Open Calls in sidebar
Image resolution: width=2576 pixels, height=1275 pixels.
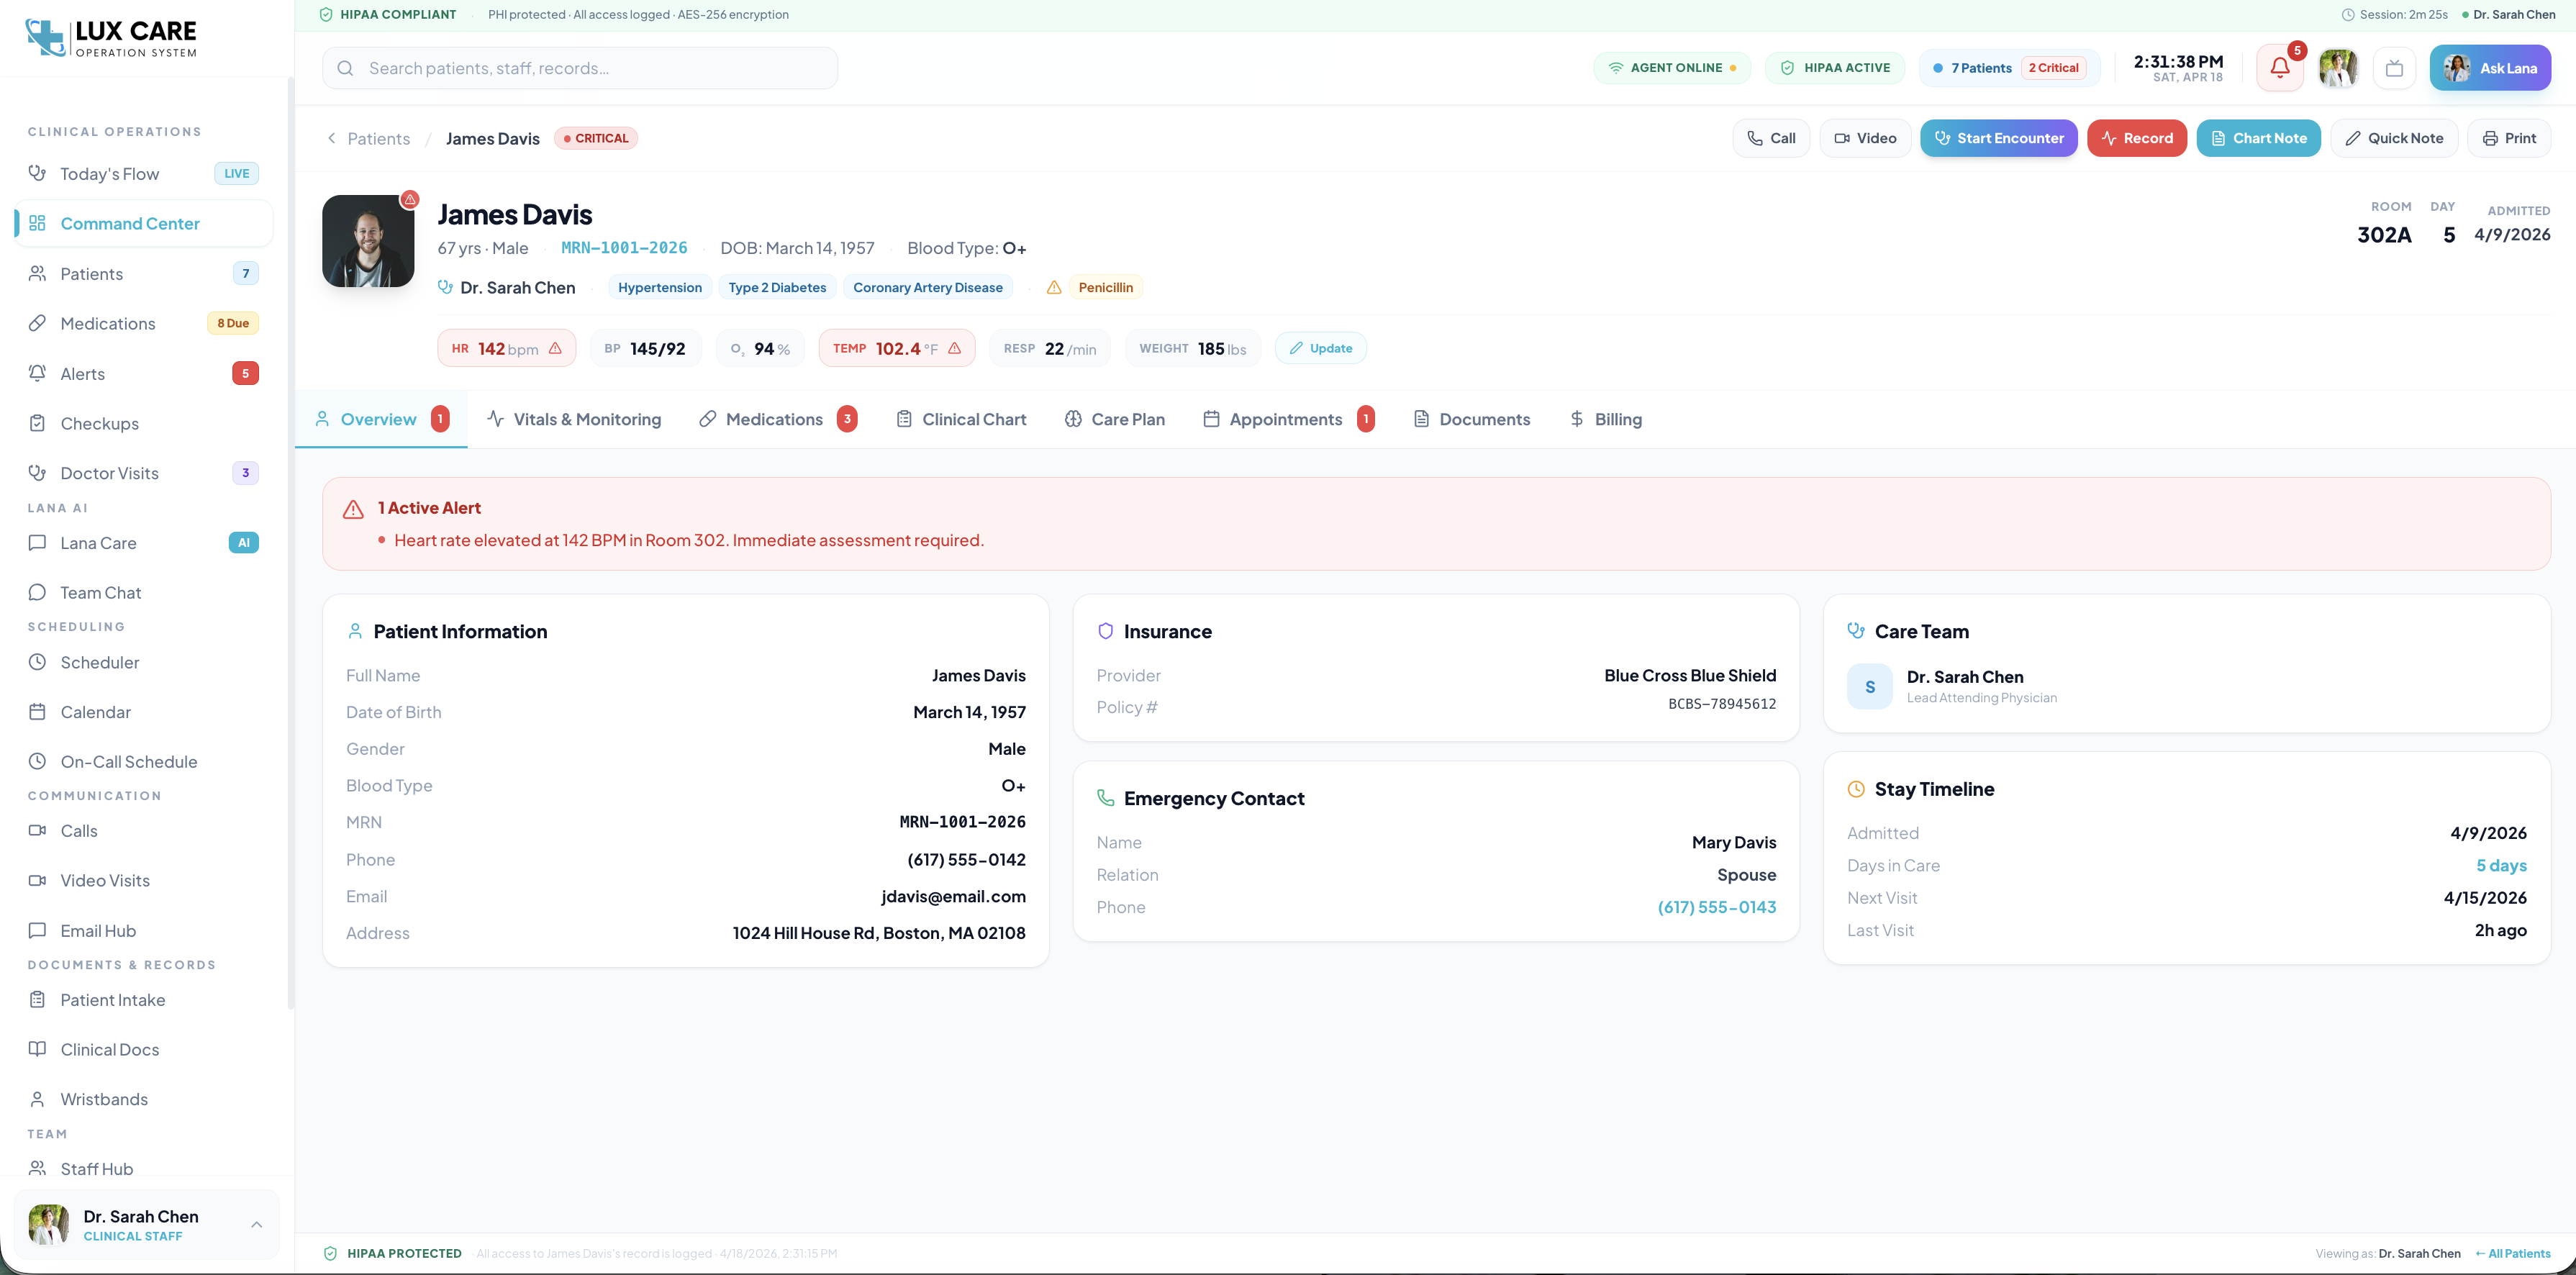(144, 831)
